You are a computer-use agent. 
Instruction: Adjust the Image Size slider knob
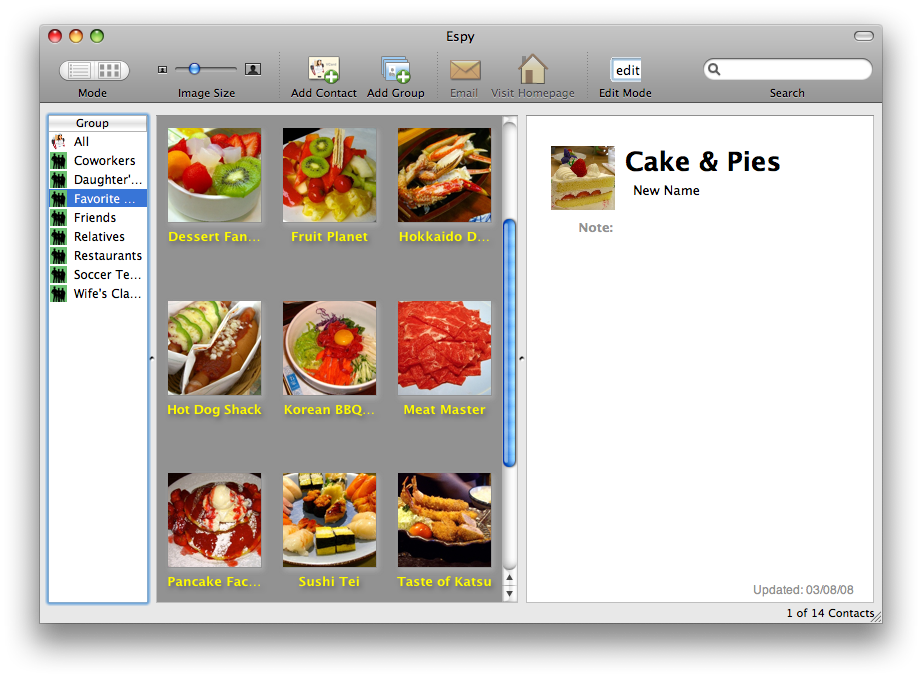[194, 69]
